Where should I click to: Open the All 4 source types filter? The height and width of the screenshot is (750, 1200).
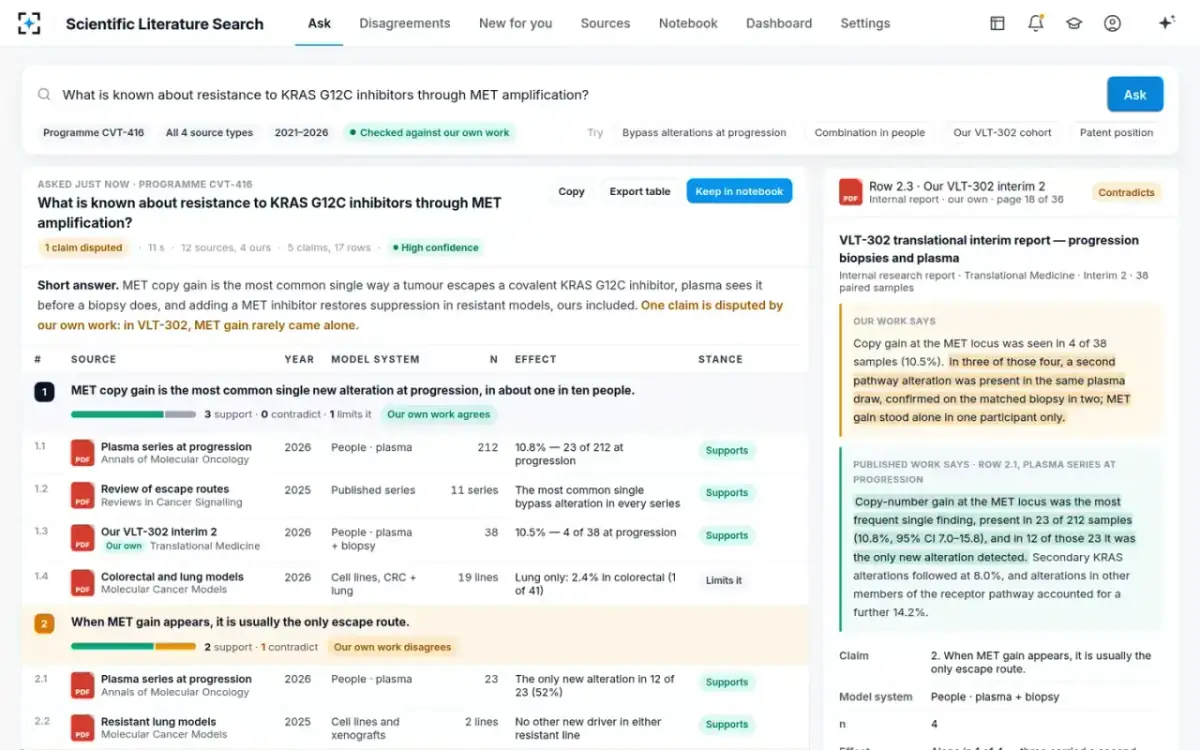(x=209, y=132)
